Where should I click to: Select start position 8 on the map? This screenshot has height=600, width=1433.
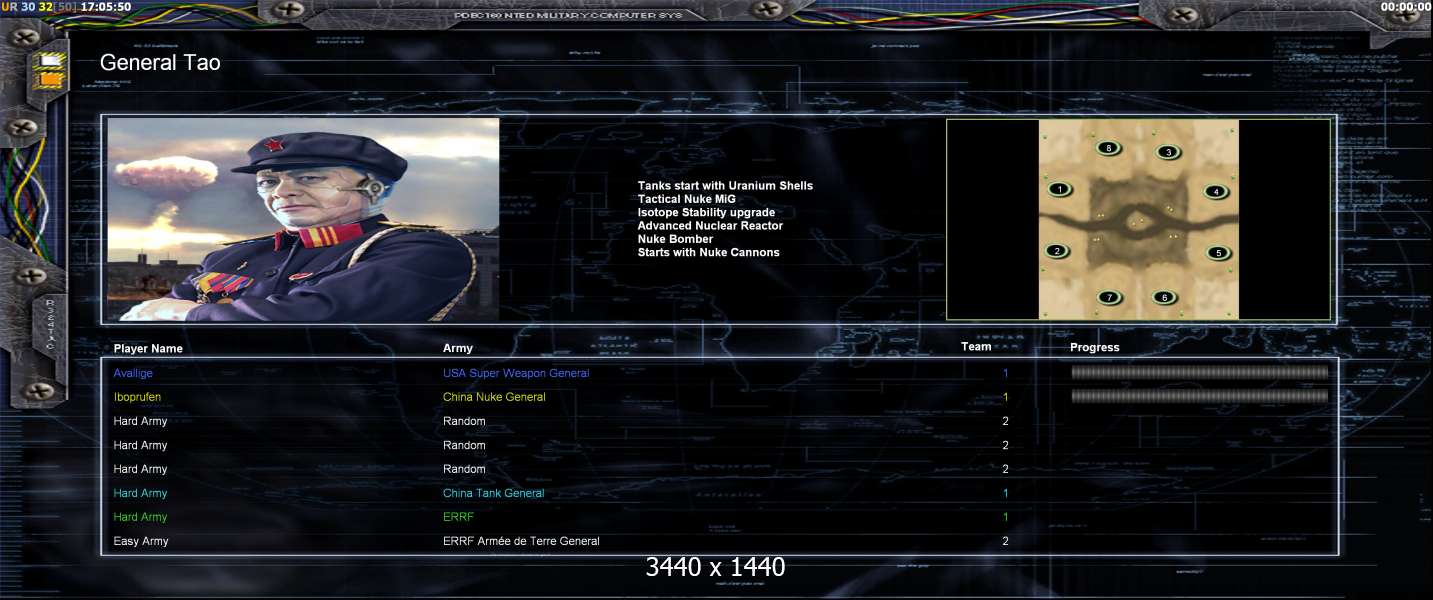click(x=1108, y=148)
